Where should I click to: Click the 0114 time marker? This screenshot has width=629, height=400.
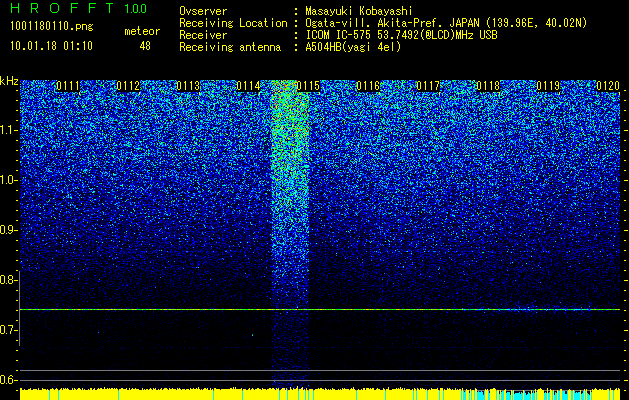point(248,86)
